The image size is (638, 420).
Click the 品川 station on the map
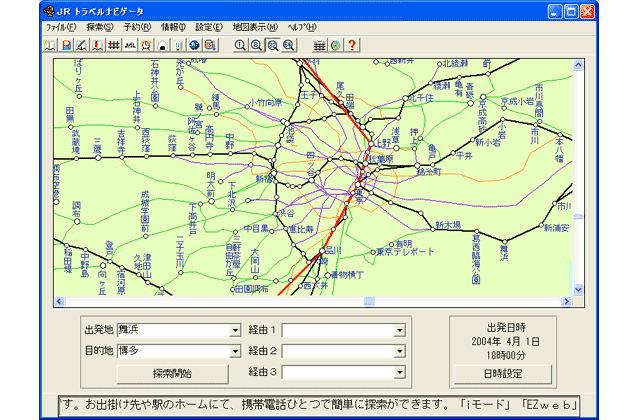322,251
